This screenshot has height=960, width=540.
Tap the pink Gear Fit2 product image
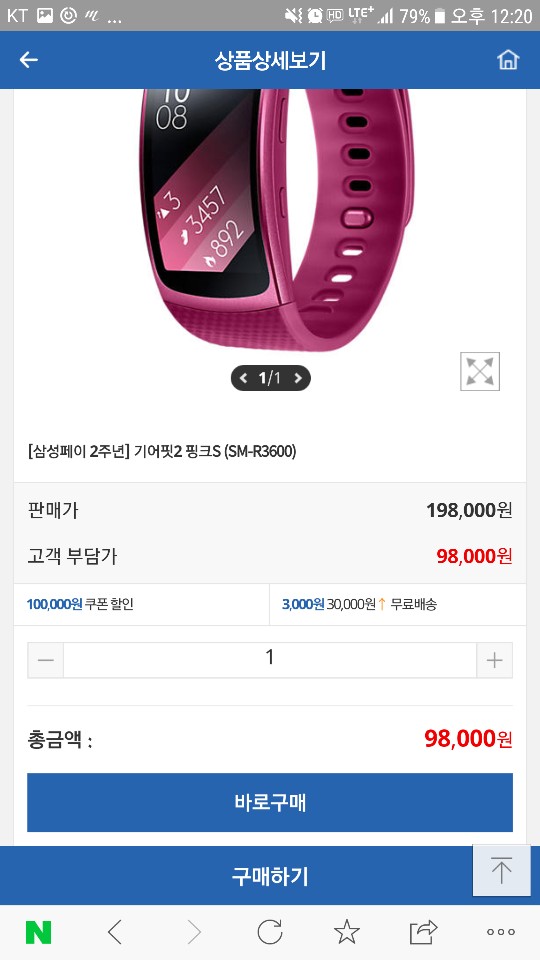point(277,220)
